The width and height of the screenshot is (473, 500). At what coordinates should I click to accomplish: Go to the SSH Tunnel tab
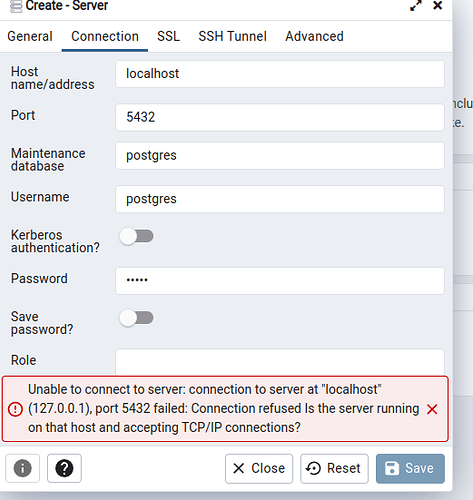[x=232, y=36]
